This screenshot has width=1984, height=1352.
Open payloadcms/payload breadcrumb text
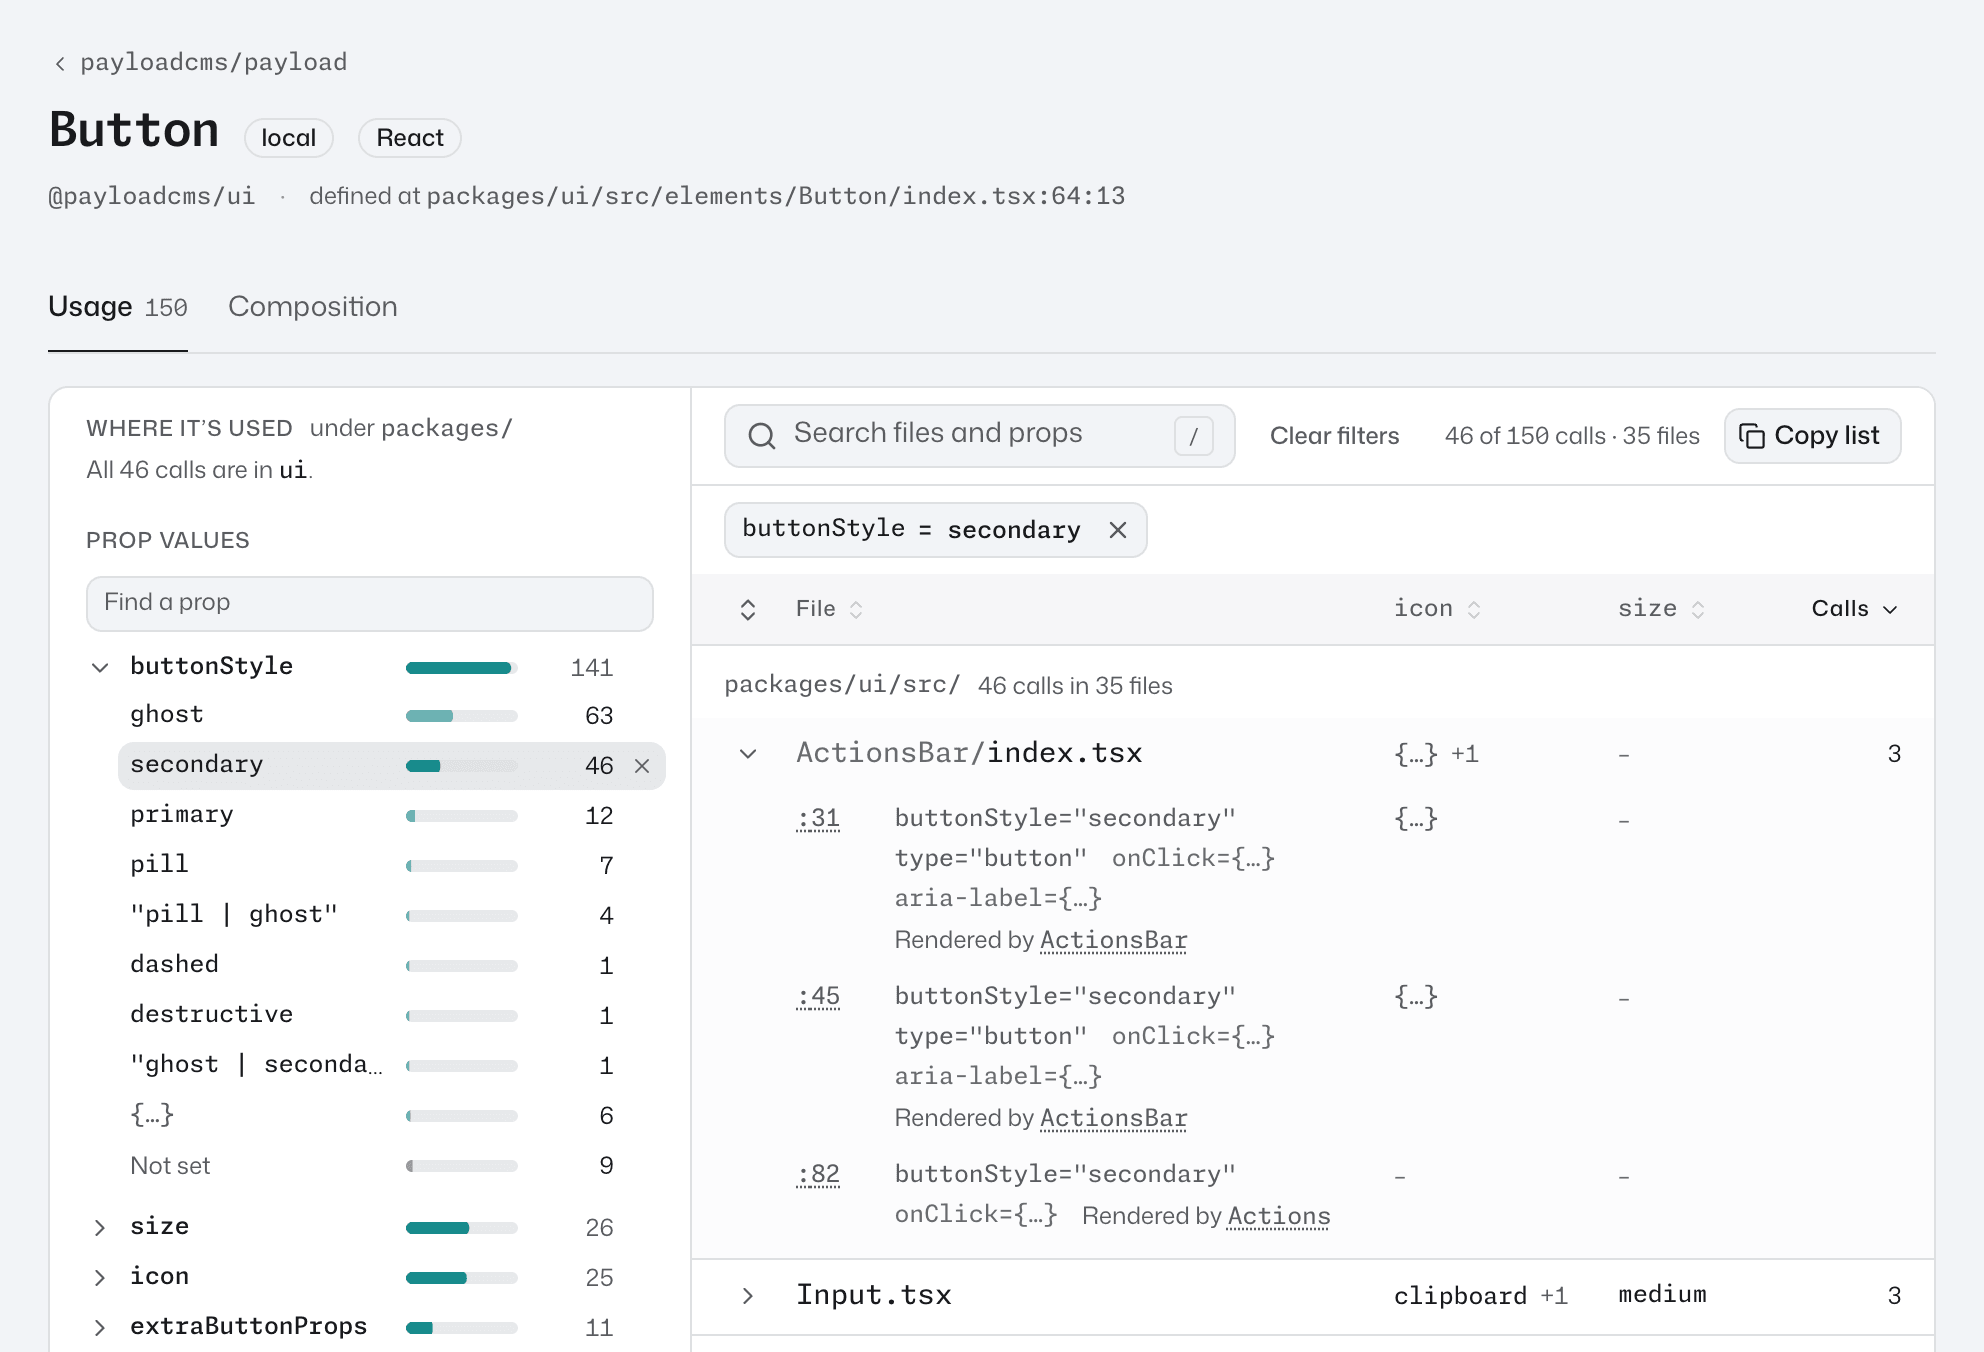214,63
